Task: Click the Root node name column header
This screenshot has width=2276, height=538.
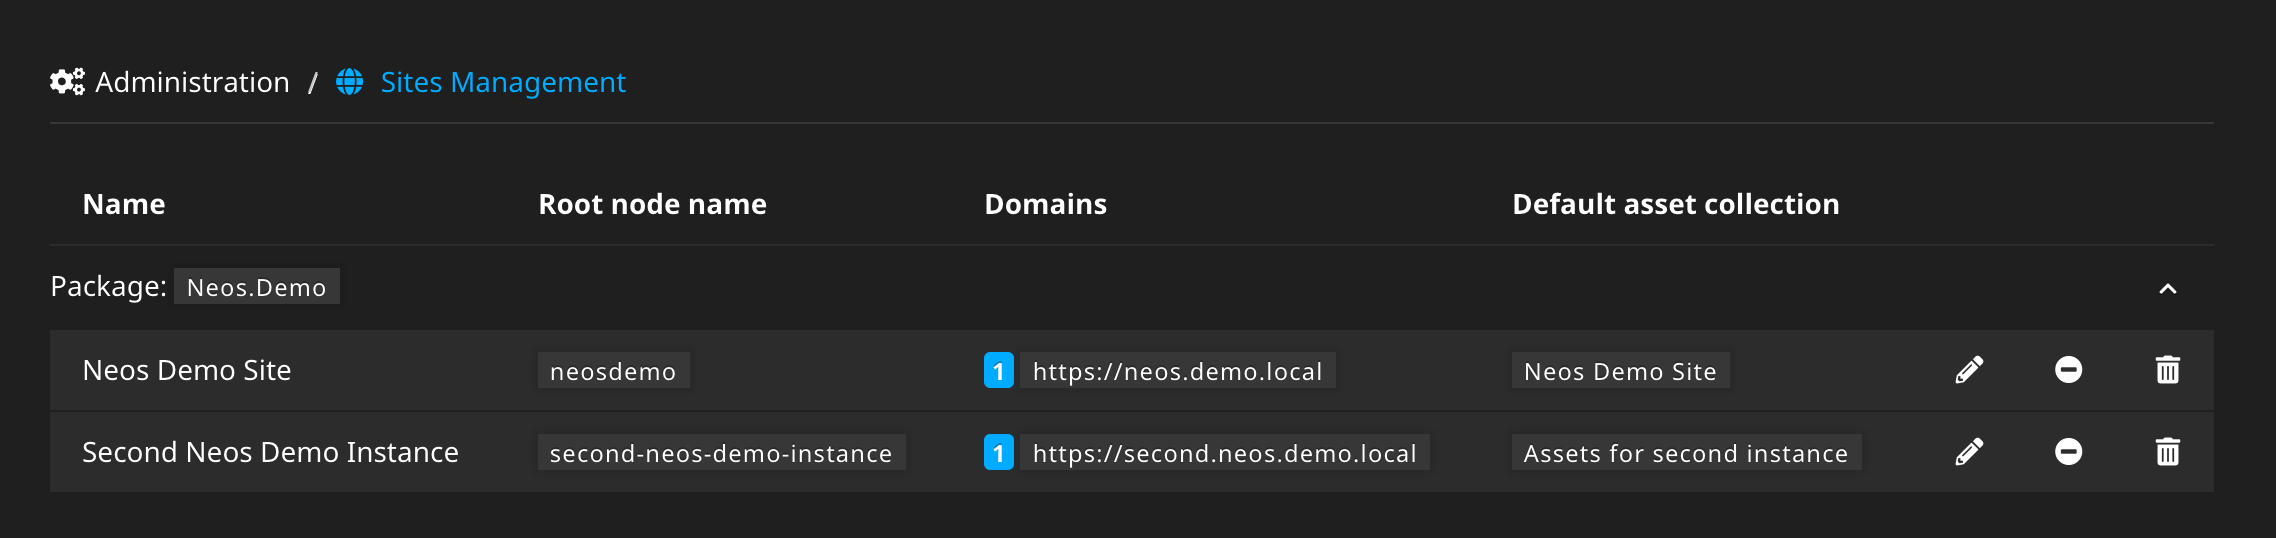Action: (652, 204)
